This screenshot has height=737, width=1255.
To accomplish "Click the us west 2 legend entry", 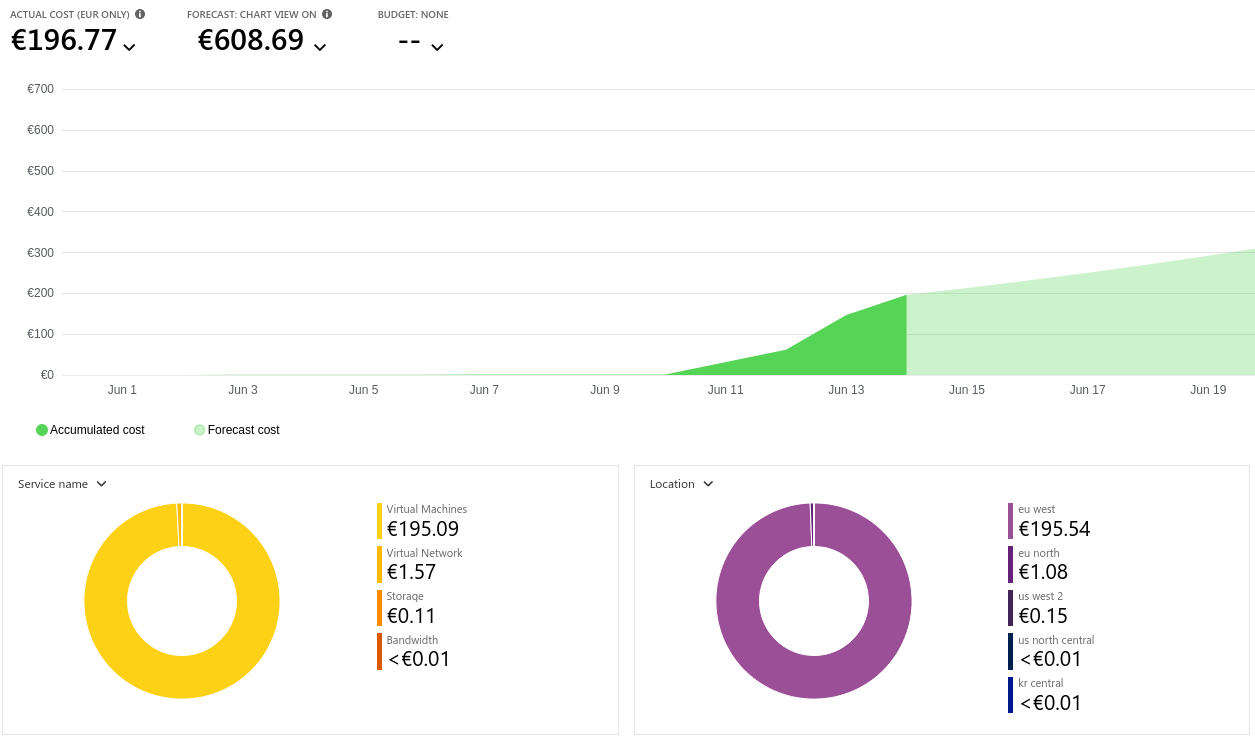I will pyautogui.click(x=1042, y=608).
